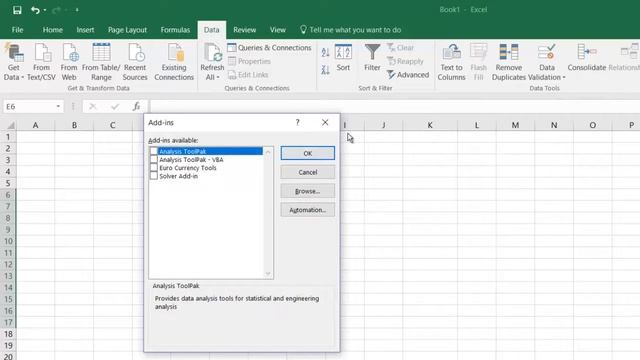
Task: Click the Automation... button
Action: tap(308, 210)
